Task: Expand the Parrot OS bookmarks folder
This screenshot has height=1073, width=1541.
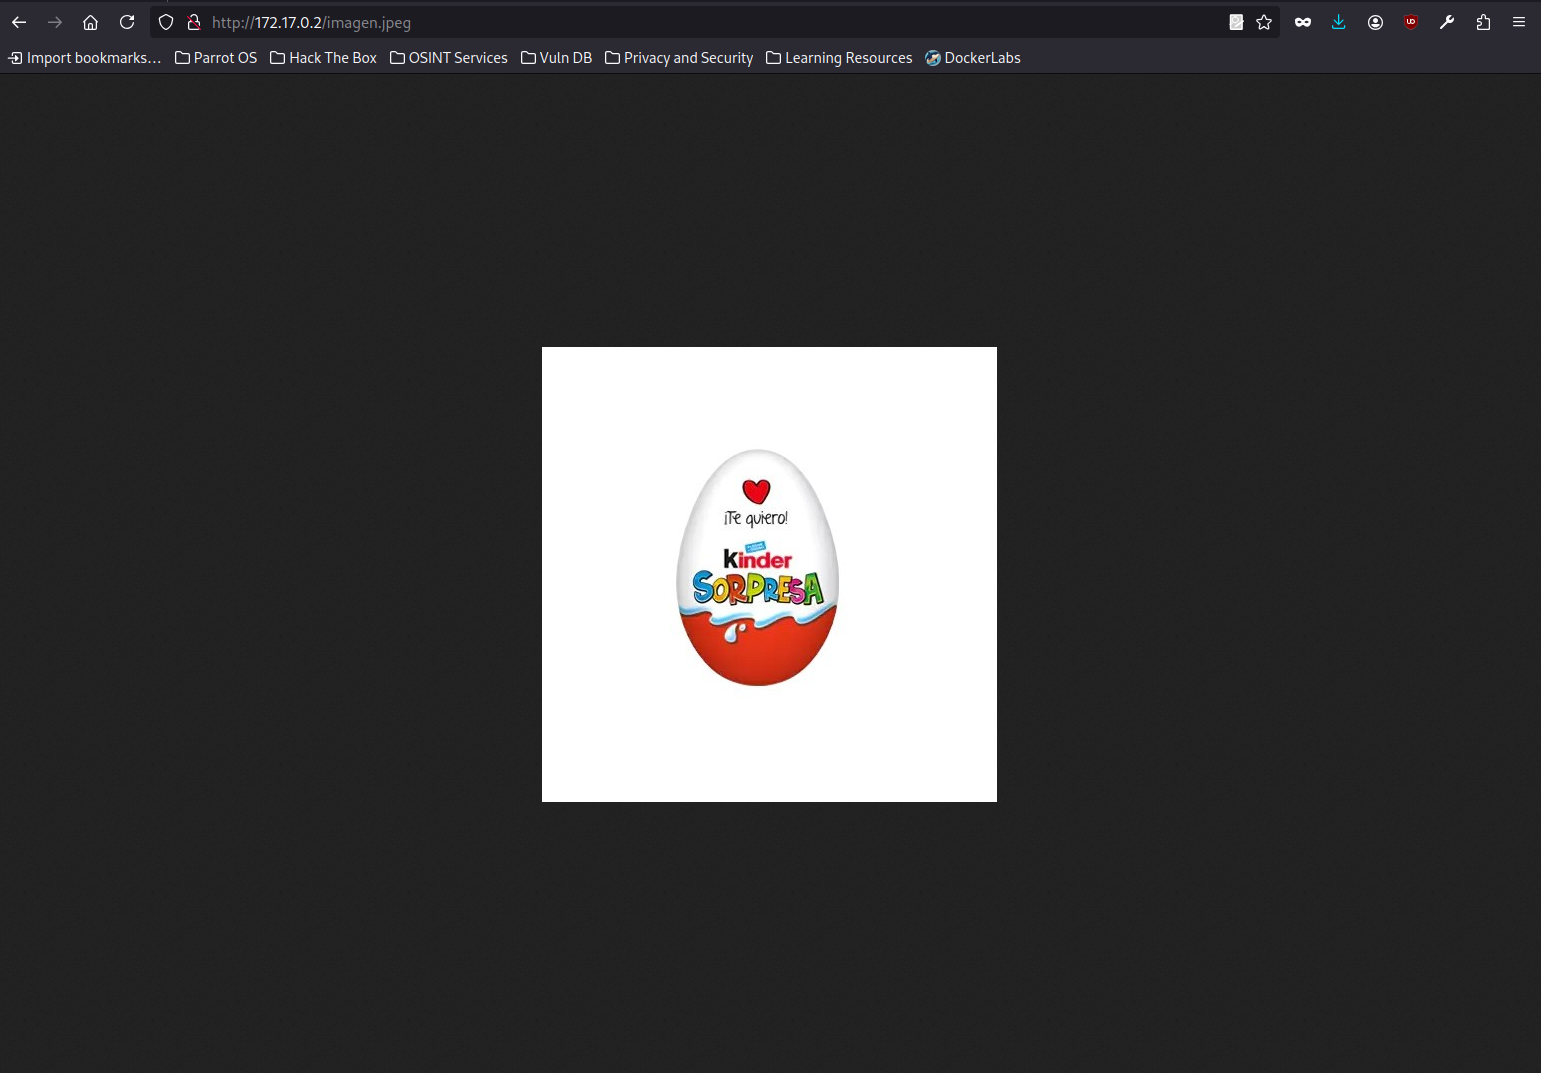Action: [216, 58]
